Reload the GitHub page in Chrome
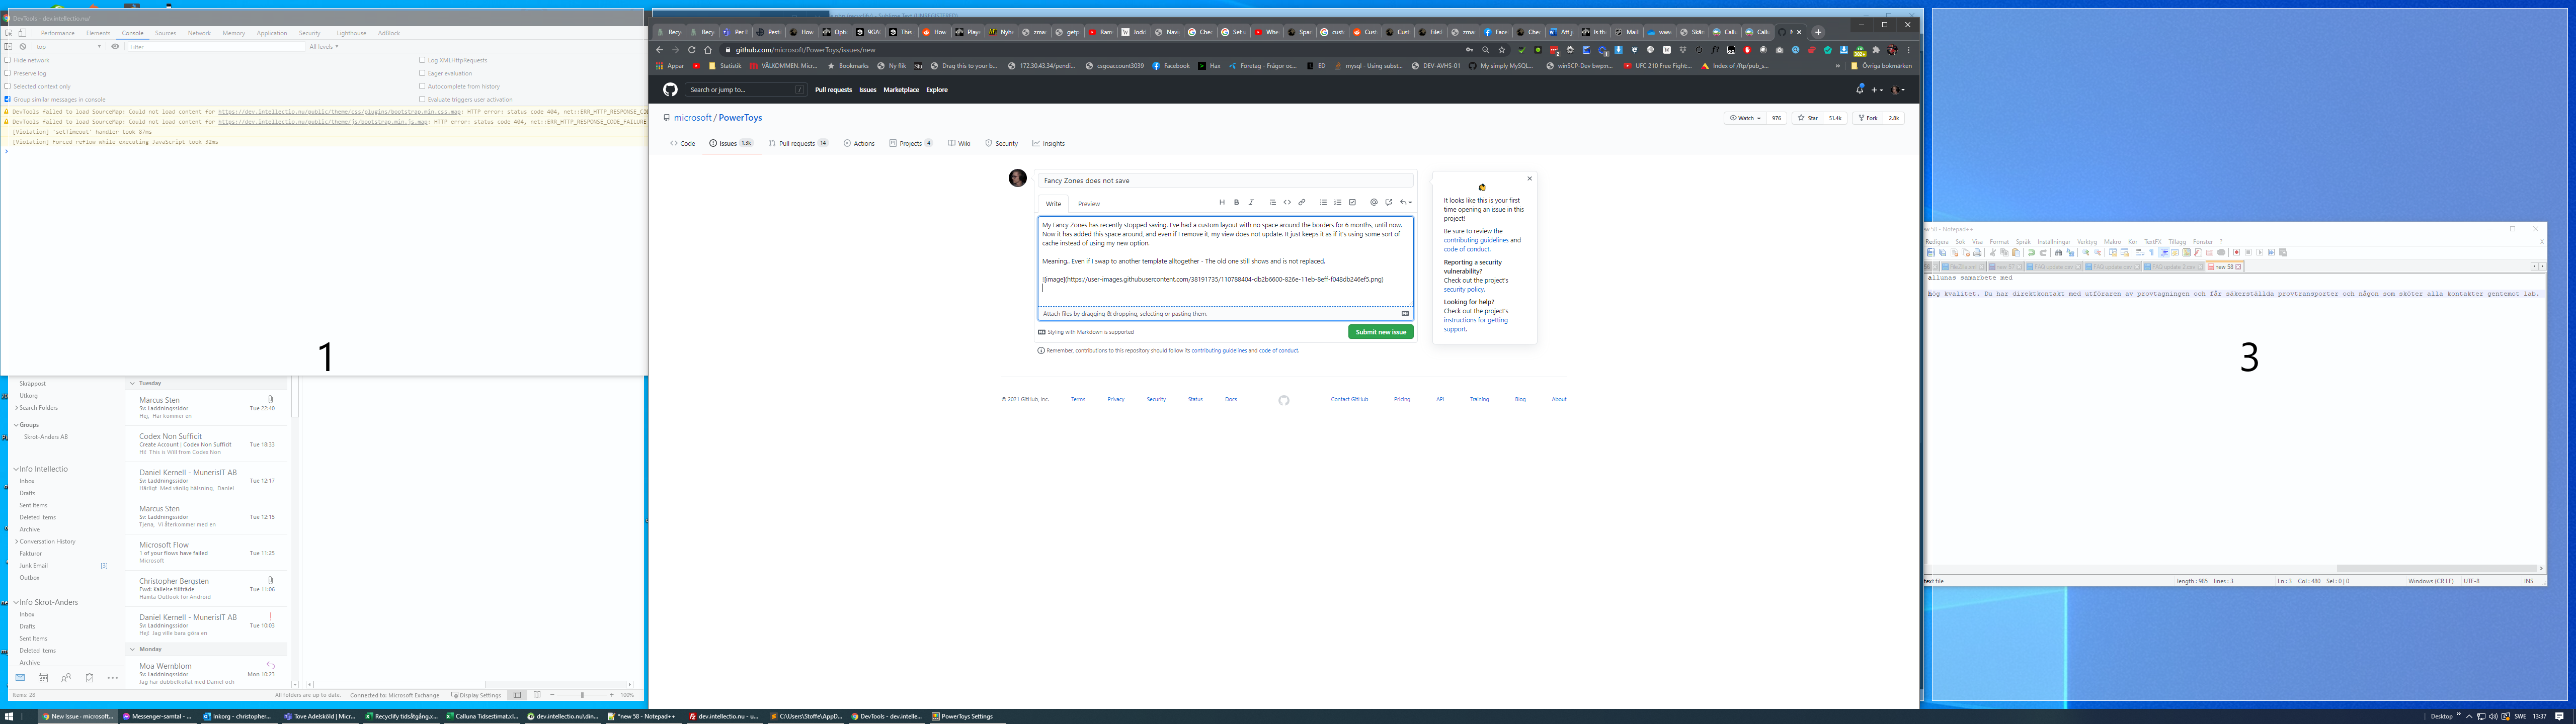 tap(691, 50)
